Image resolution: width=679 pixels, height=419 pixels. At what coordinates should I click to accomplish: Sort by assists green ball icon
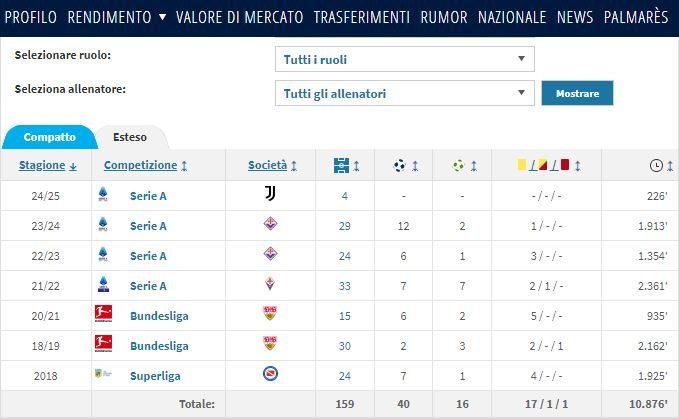(x=458, y=165)
